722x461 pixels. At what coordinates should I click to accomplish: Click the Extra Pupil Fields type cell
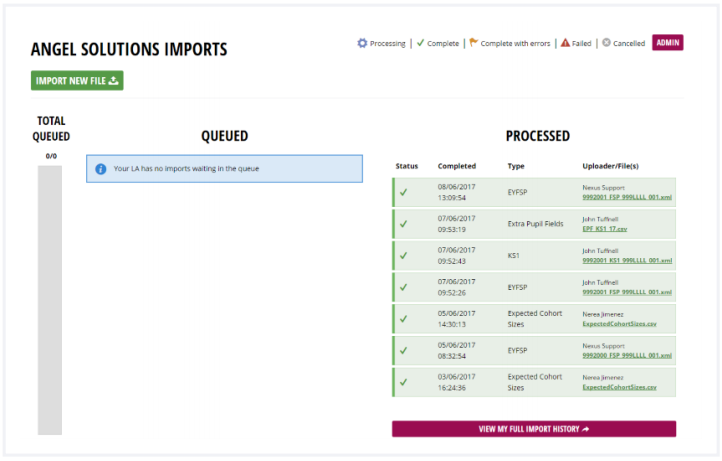[535, 224]
